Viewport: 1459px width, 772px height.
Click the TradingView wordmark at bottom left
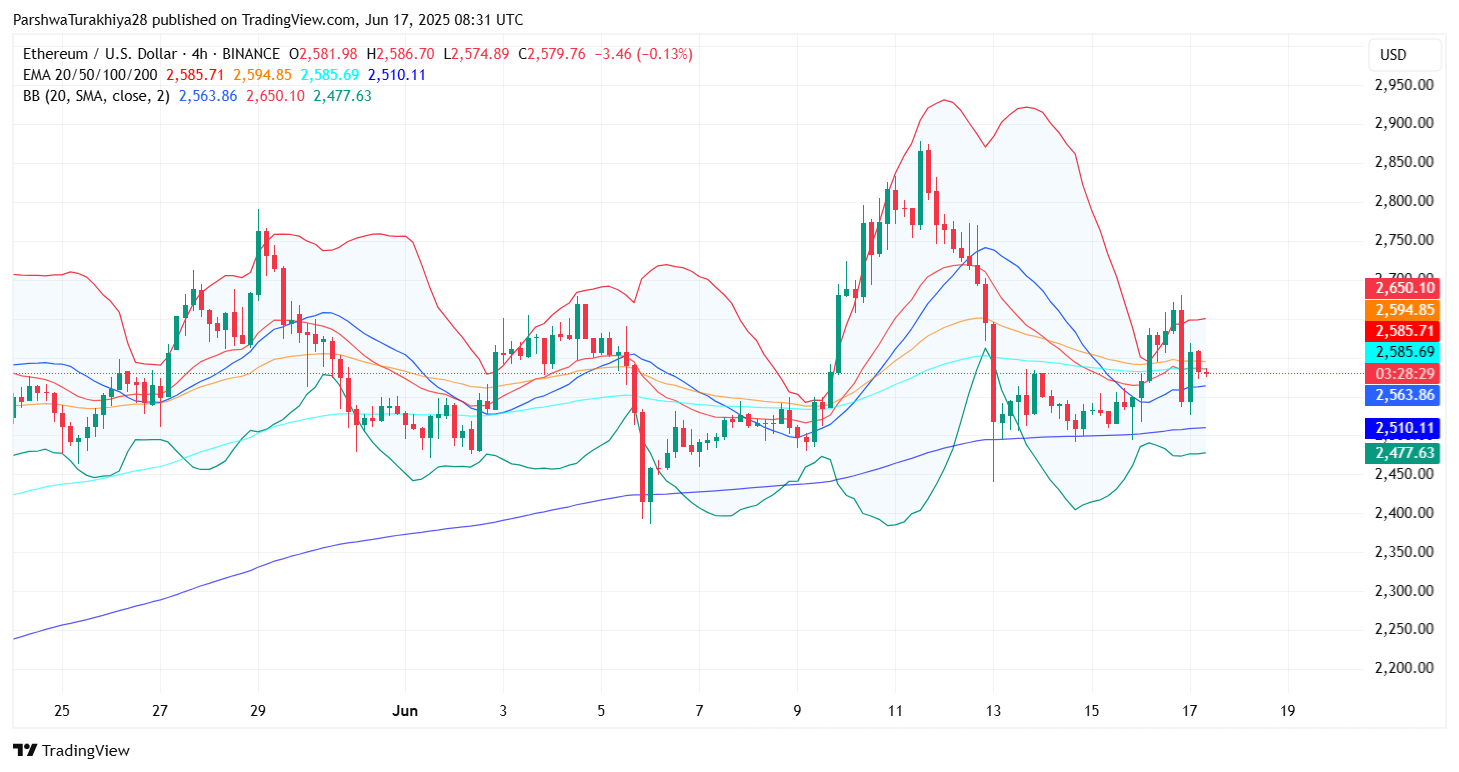click(86, 750)
